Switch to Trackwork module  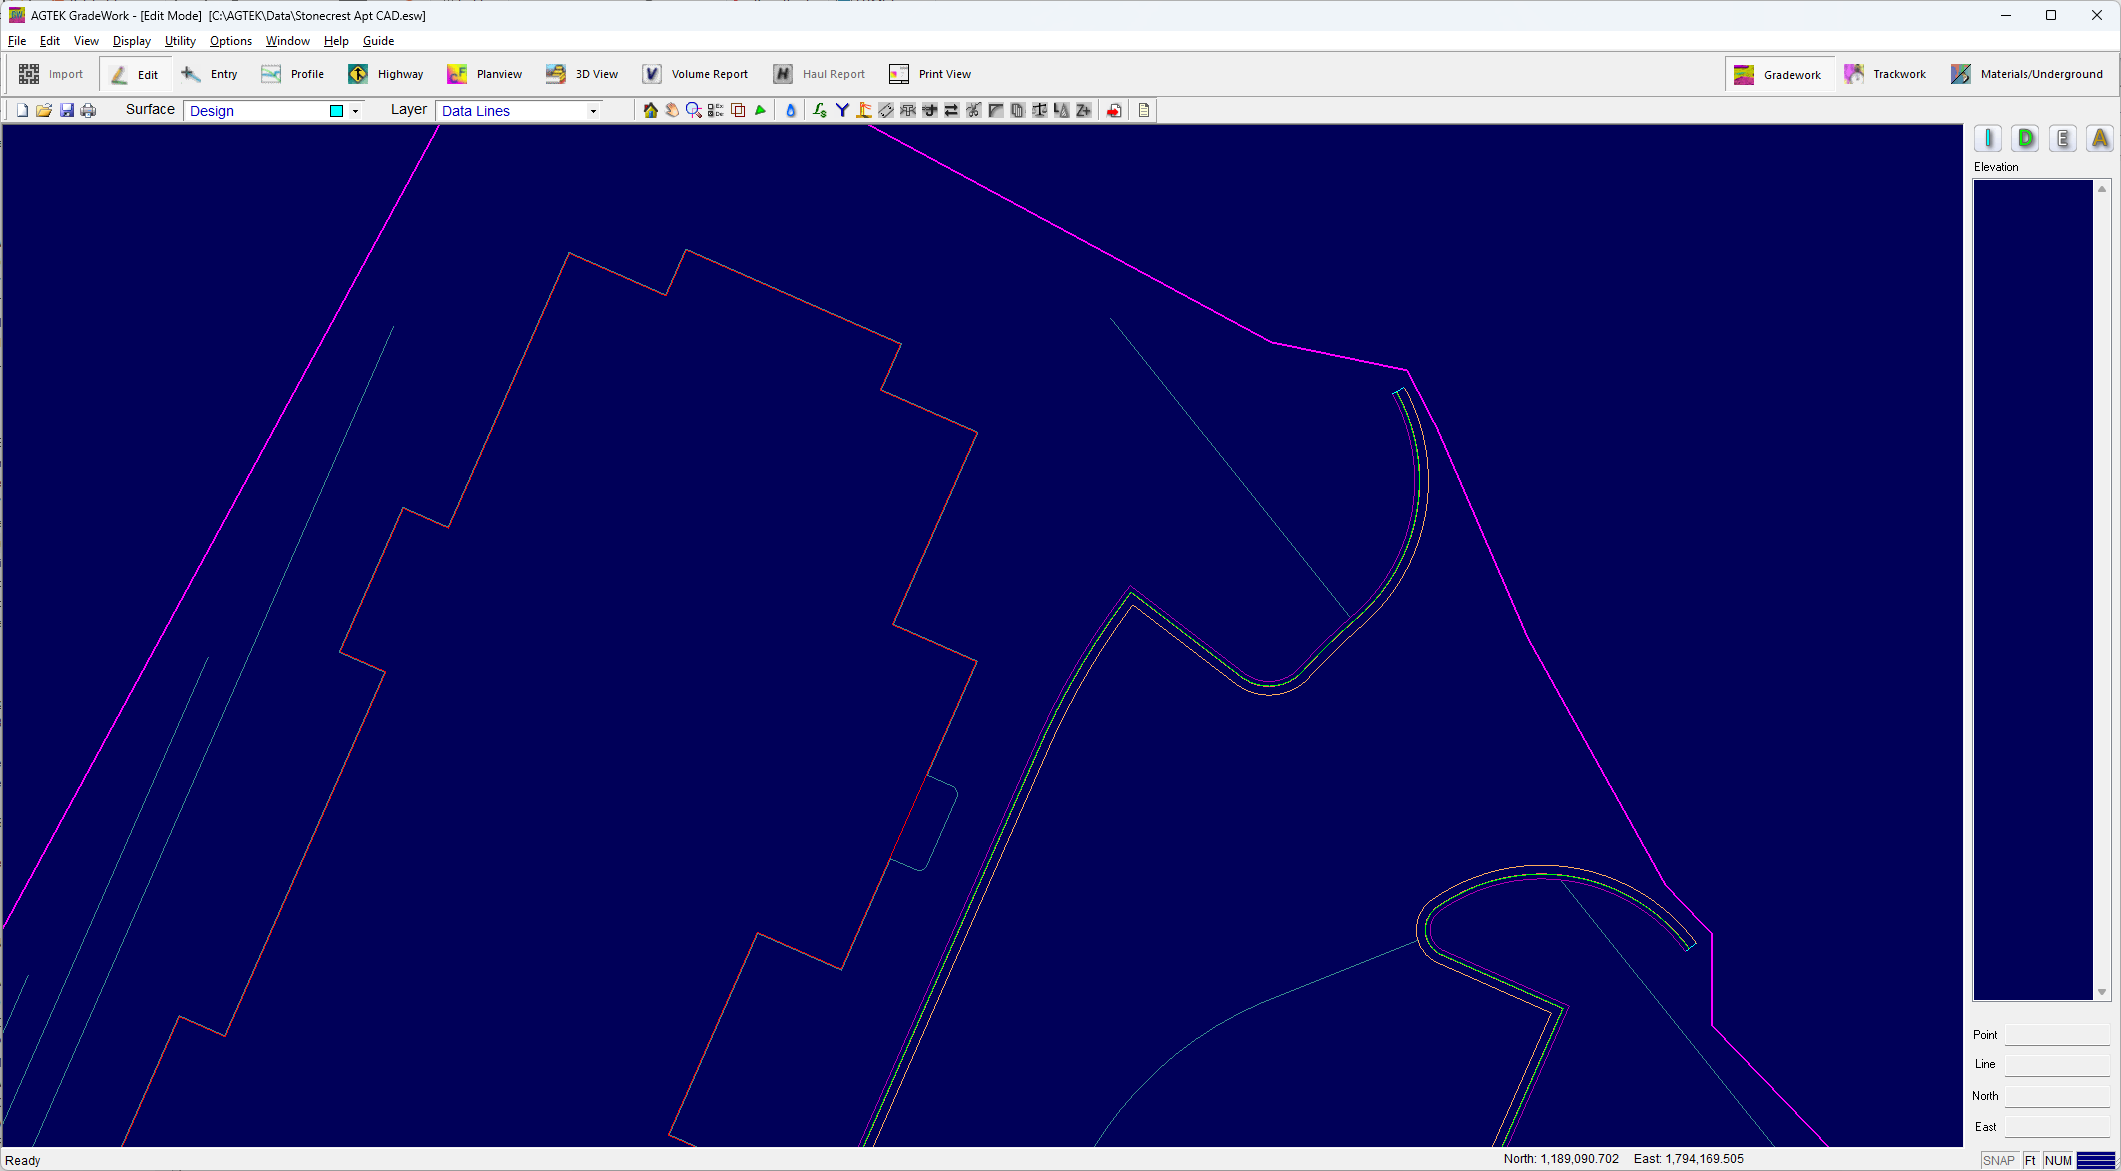click(1885, 74)
